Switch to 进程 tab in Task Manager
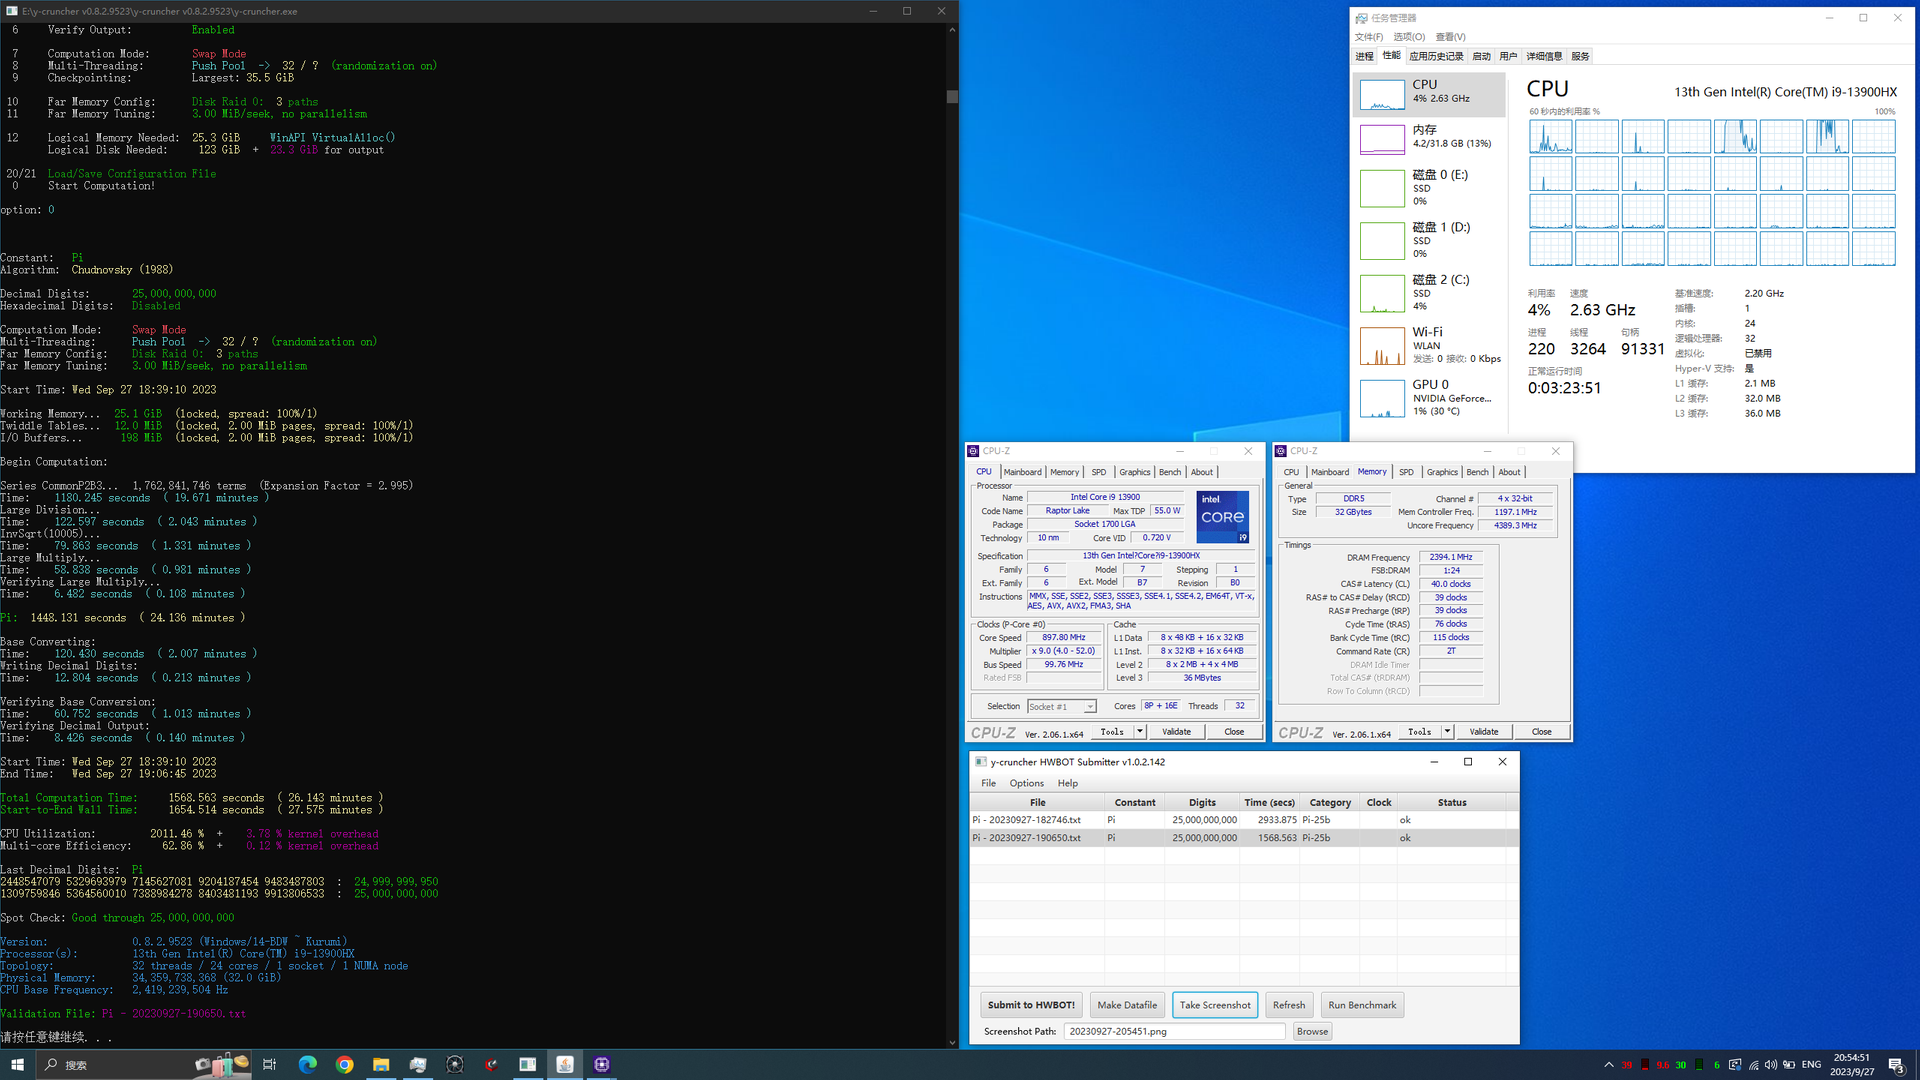Image resolution: width=1920 pixels, height=1080 pixels. pyautogui.click(x=1364, y=56)
